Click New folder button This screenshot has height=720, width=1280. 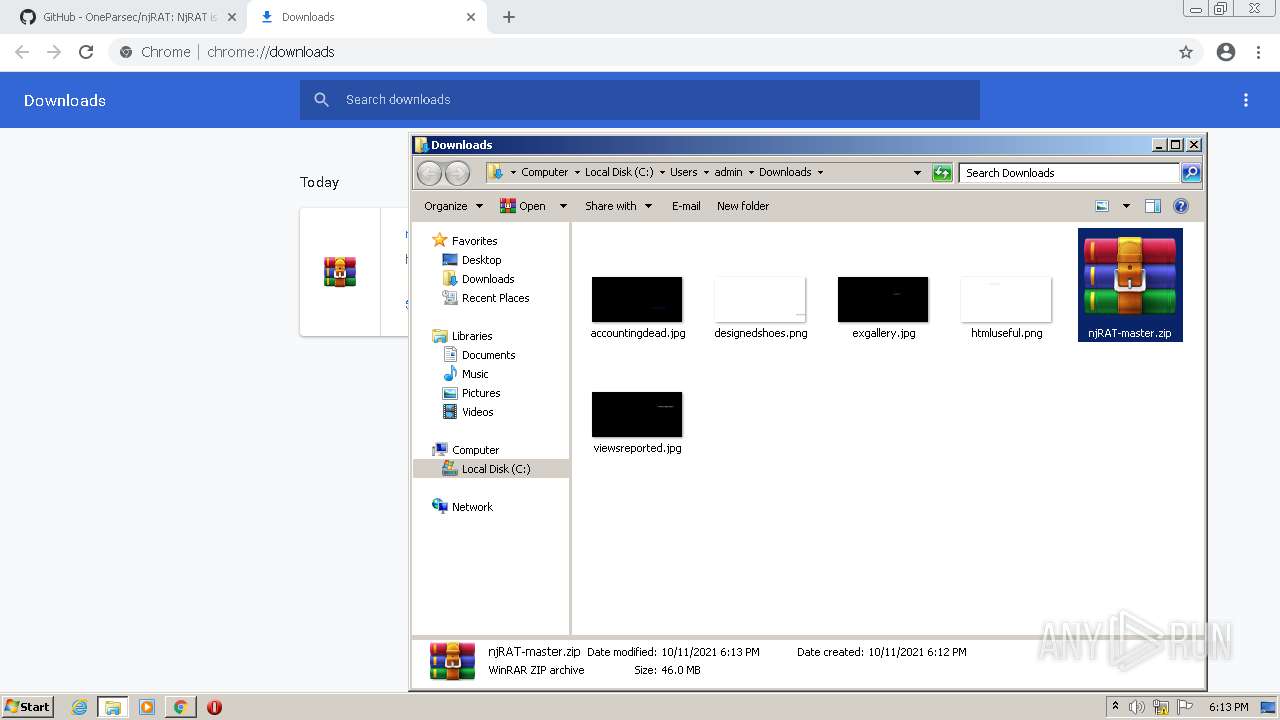tap(743, 206)
